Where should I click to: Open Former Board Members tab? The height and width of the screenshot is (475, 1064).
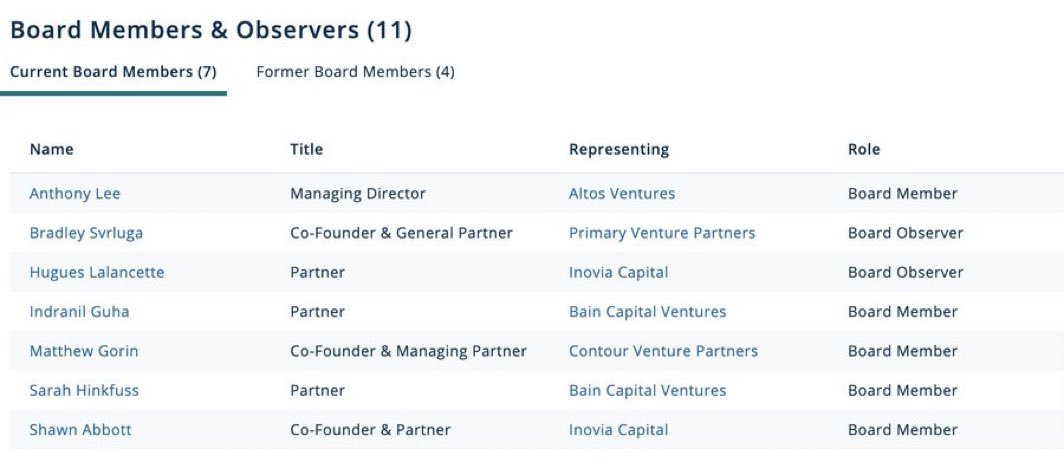(x=355, y=72)
